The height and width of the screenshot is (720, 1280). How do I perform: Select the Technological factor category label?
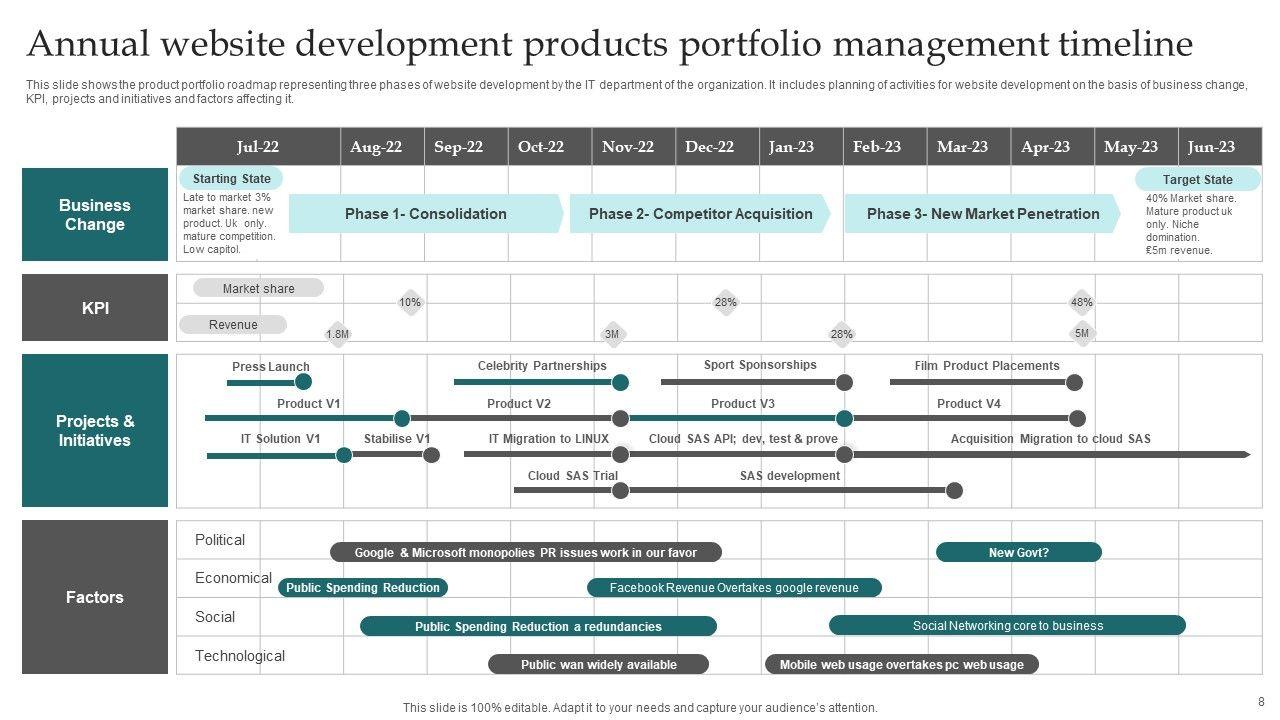[240, 656]
